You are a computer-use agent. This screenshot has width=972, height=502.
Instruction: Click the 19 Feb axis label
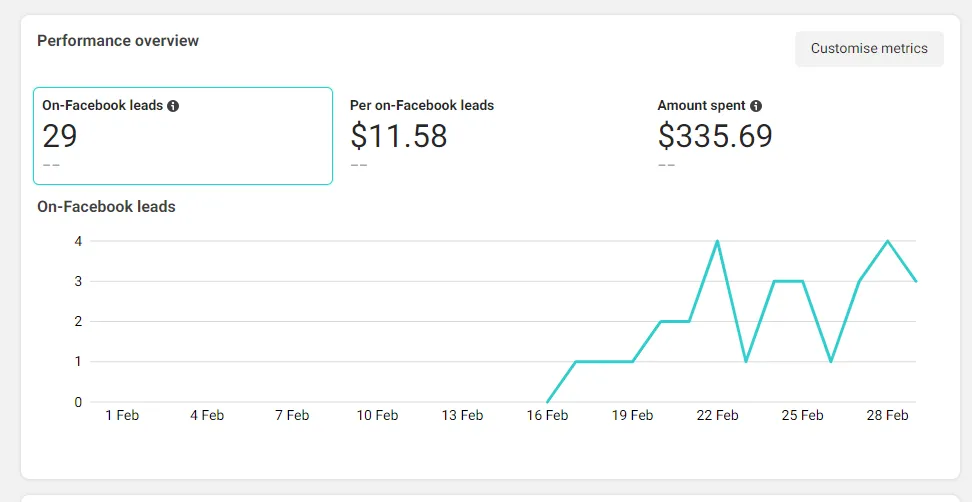(x=633, y=416)
